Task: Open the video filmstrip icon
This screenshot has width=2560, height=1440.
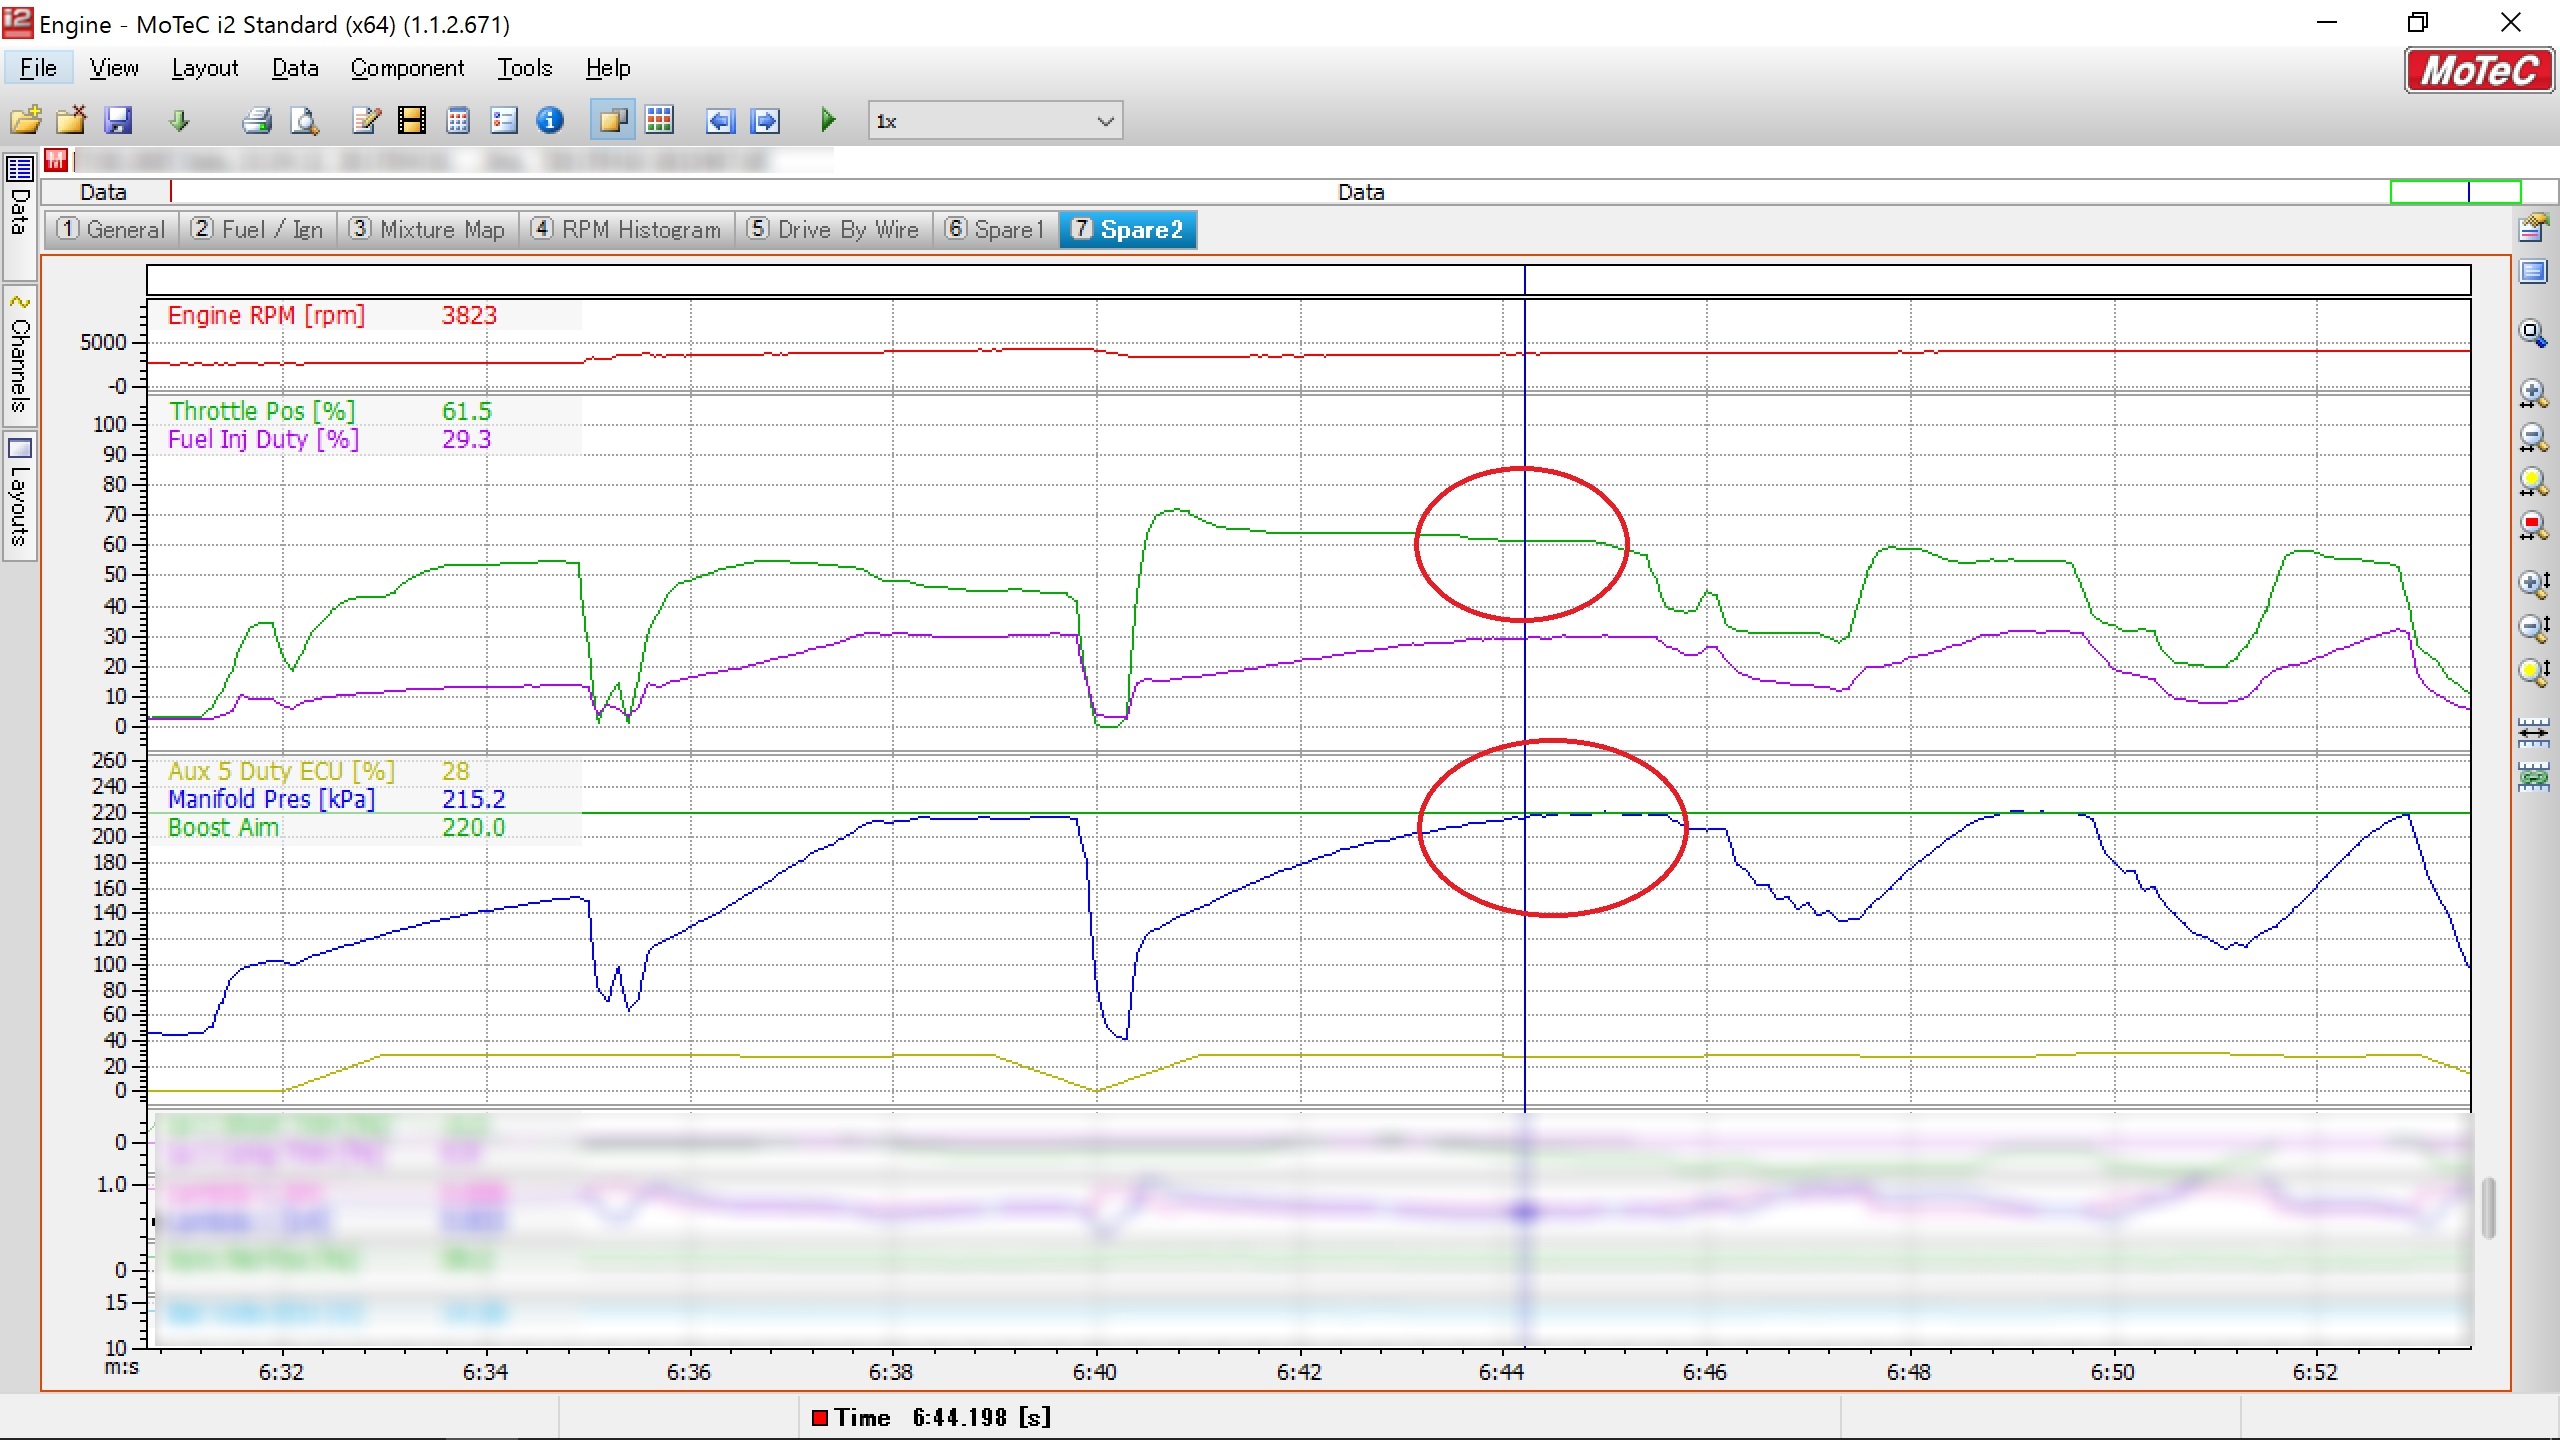Action: click(411, 121)
